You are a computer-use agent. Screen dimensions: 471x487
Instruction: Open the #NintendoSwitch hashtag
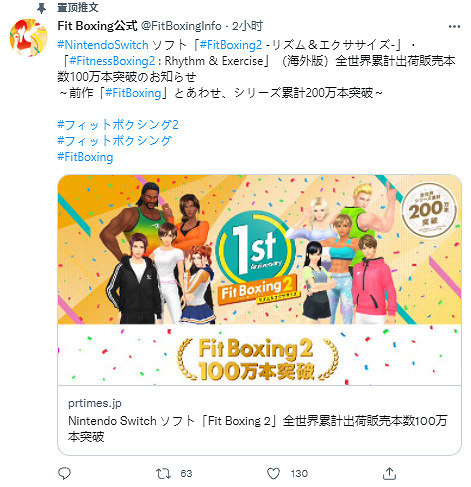[x=103, y=45]
